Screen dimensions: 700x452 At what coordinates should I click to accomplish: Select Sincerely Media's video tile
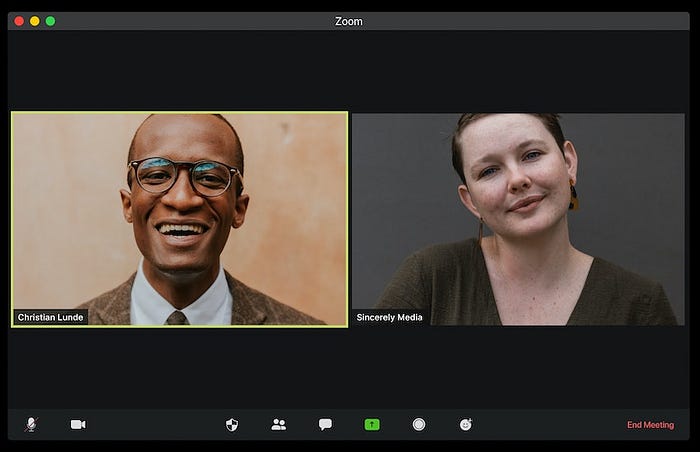pos(518,219)
